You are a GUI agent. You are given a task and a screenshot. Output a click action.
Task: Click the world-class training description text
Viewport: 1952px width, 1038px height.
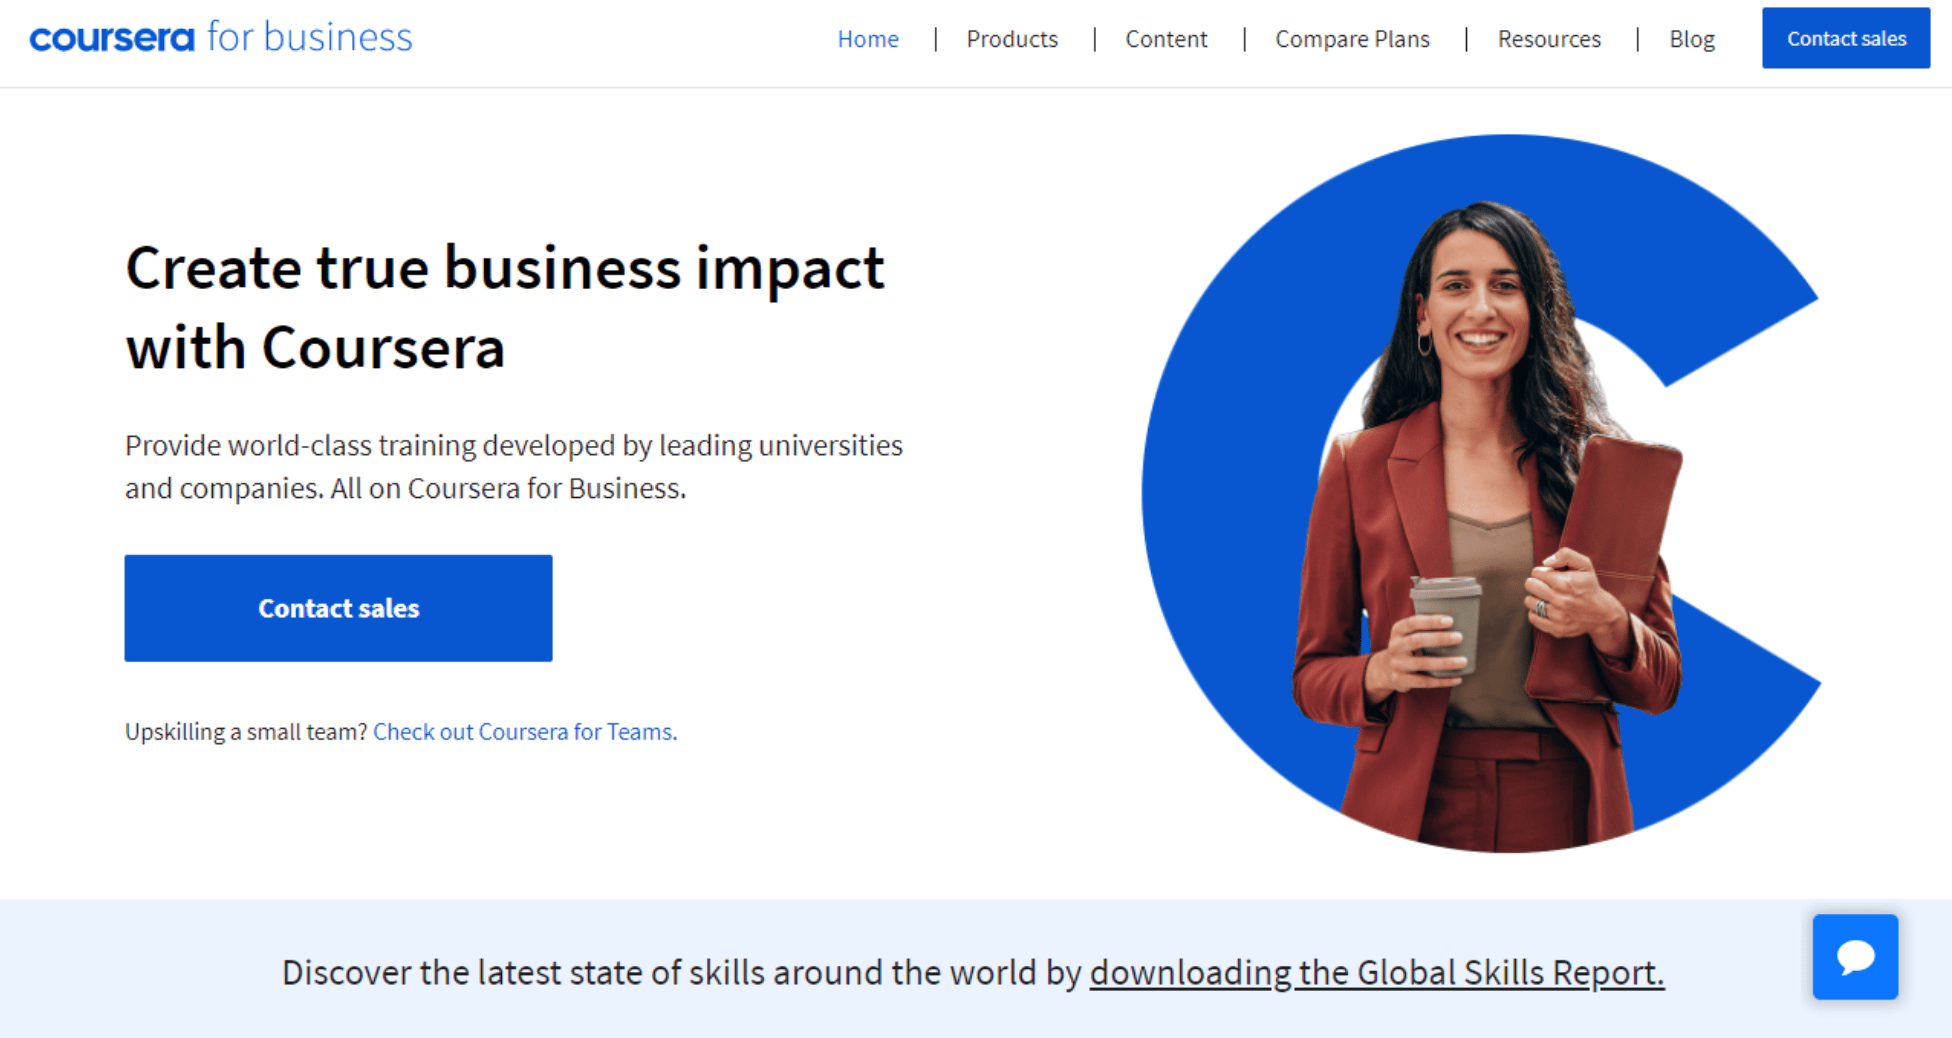pos(514,466)
